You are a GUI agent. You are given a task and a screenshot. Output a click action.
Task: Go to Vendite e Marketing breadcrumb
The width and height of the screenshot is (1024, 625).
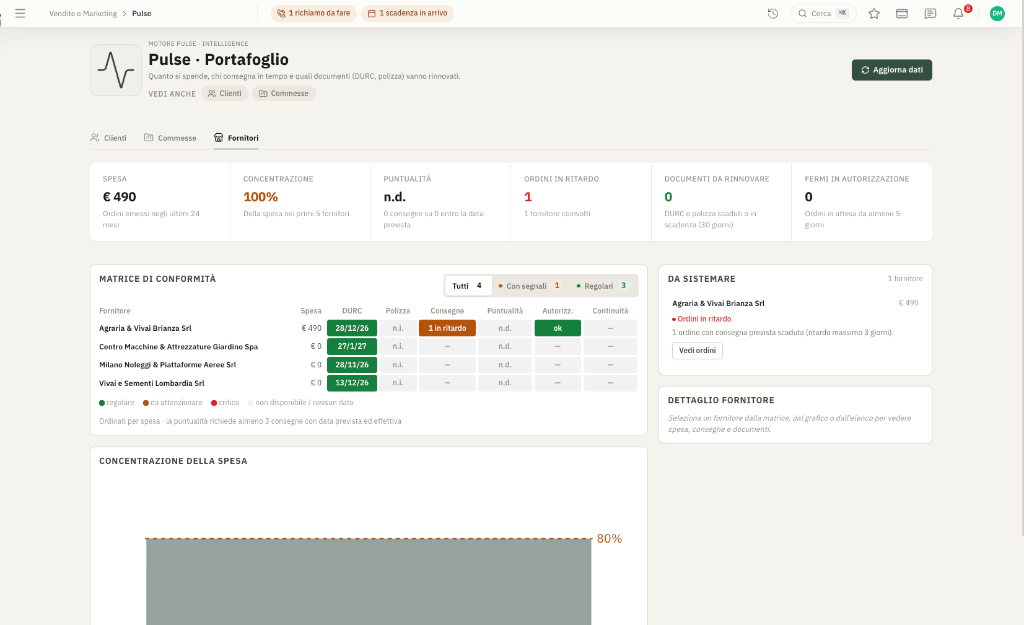(83, 13)
